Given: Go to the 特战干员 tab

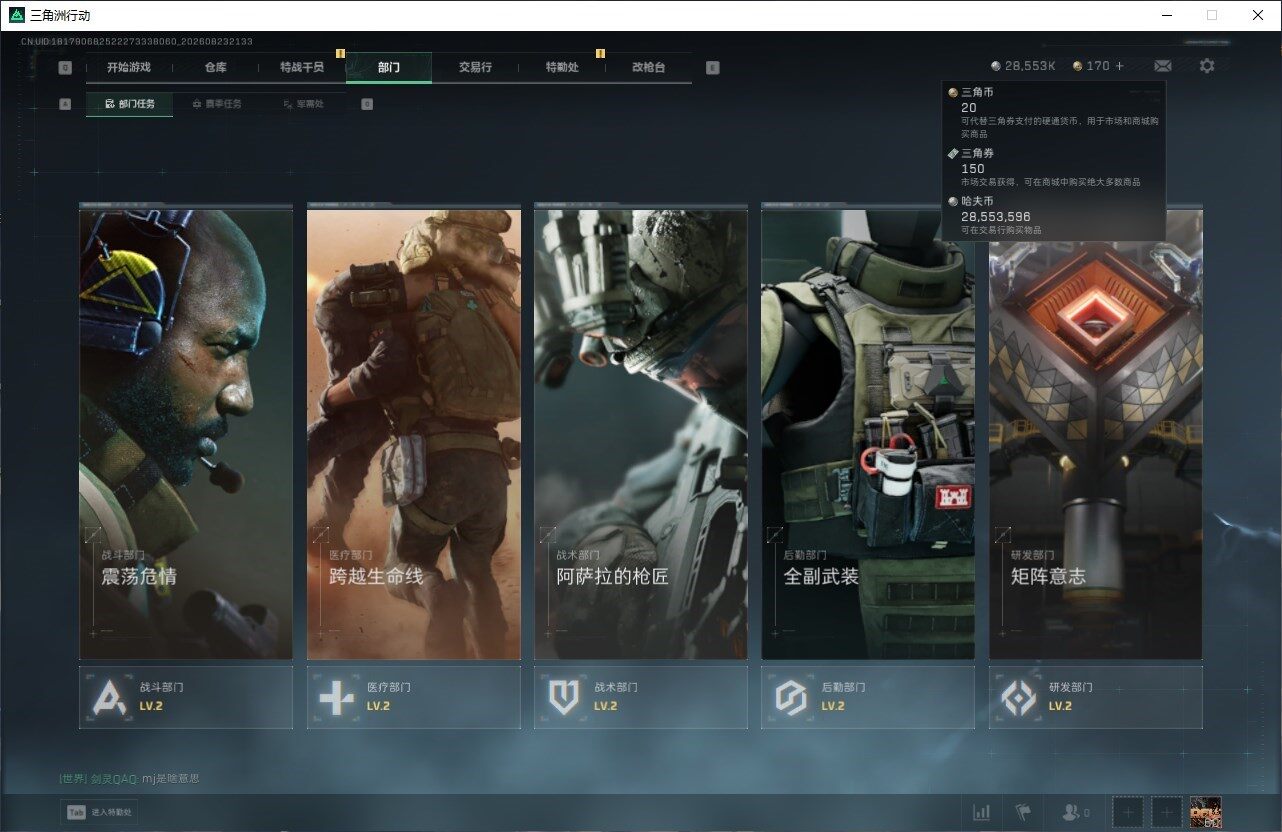Looking at the screenshot, I should (302, 67).
